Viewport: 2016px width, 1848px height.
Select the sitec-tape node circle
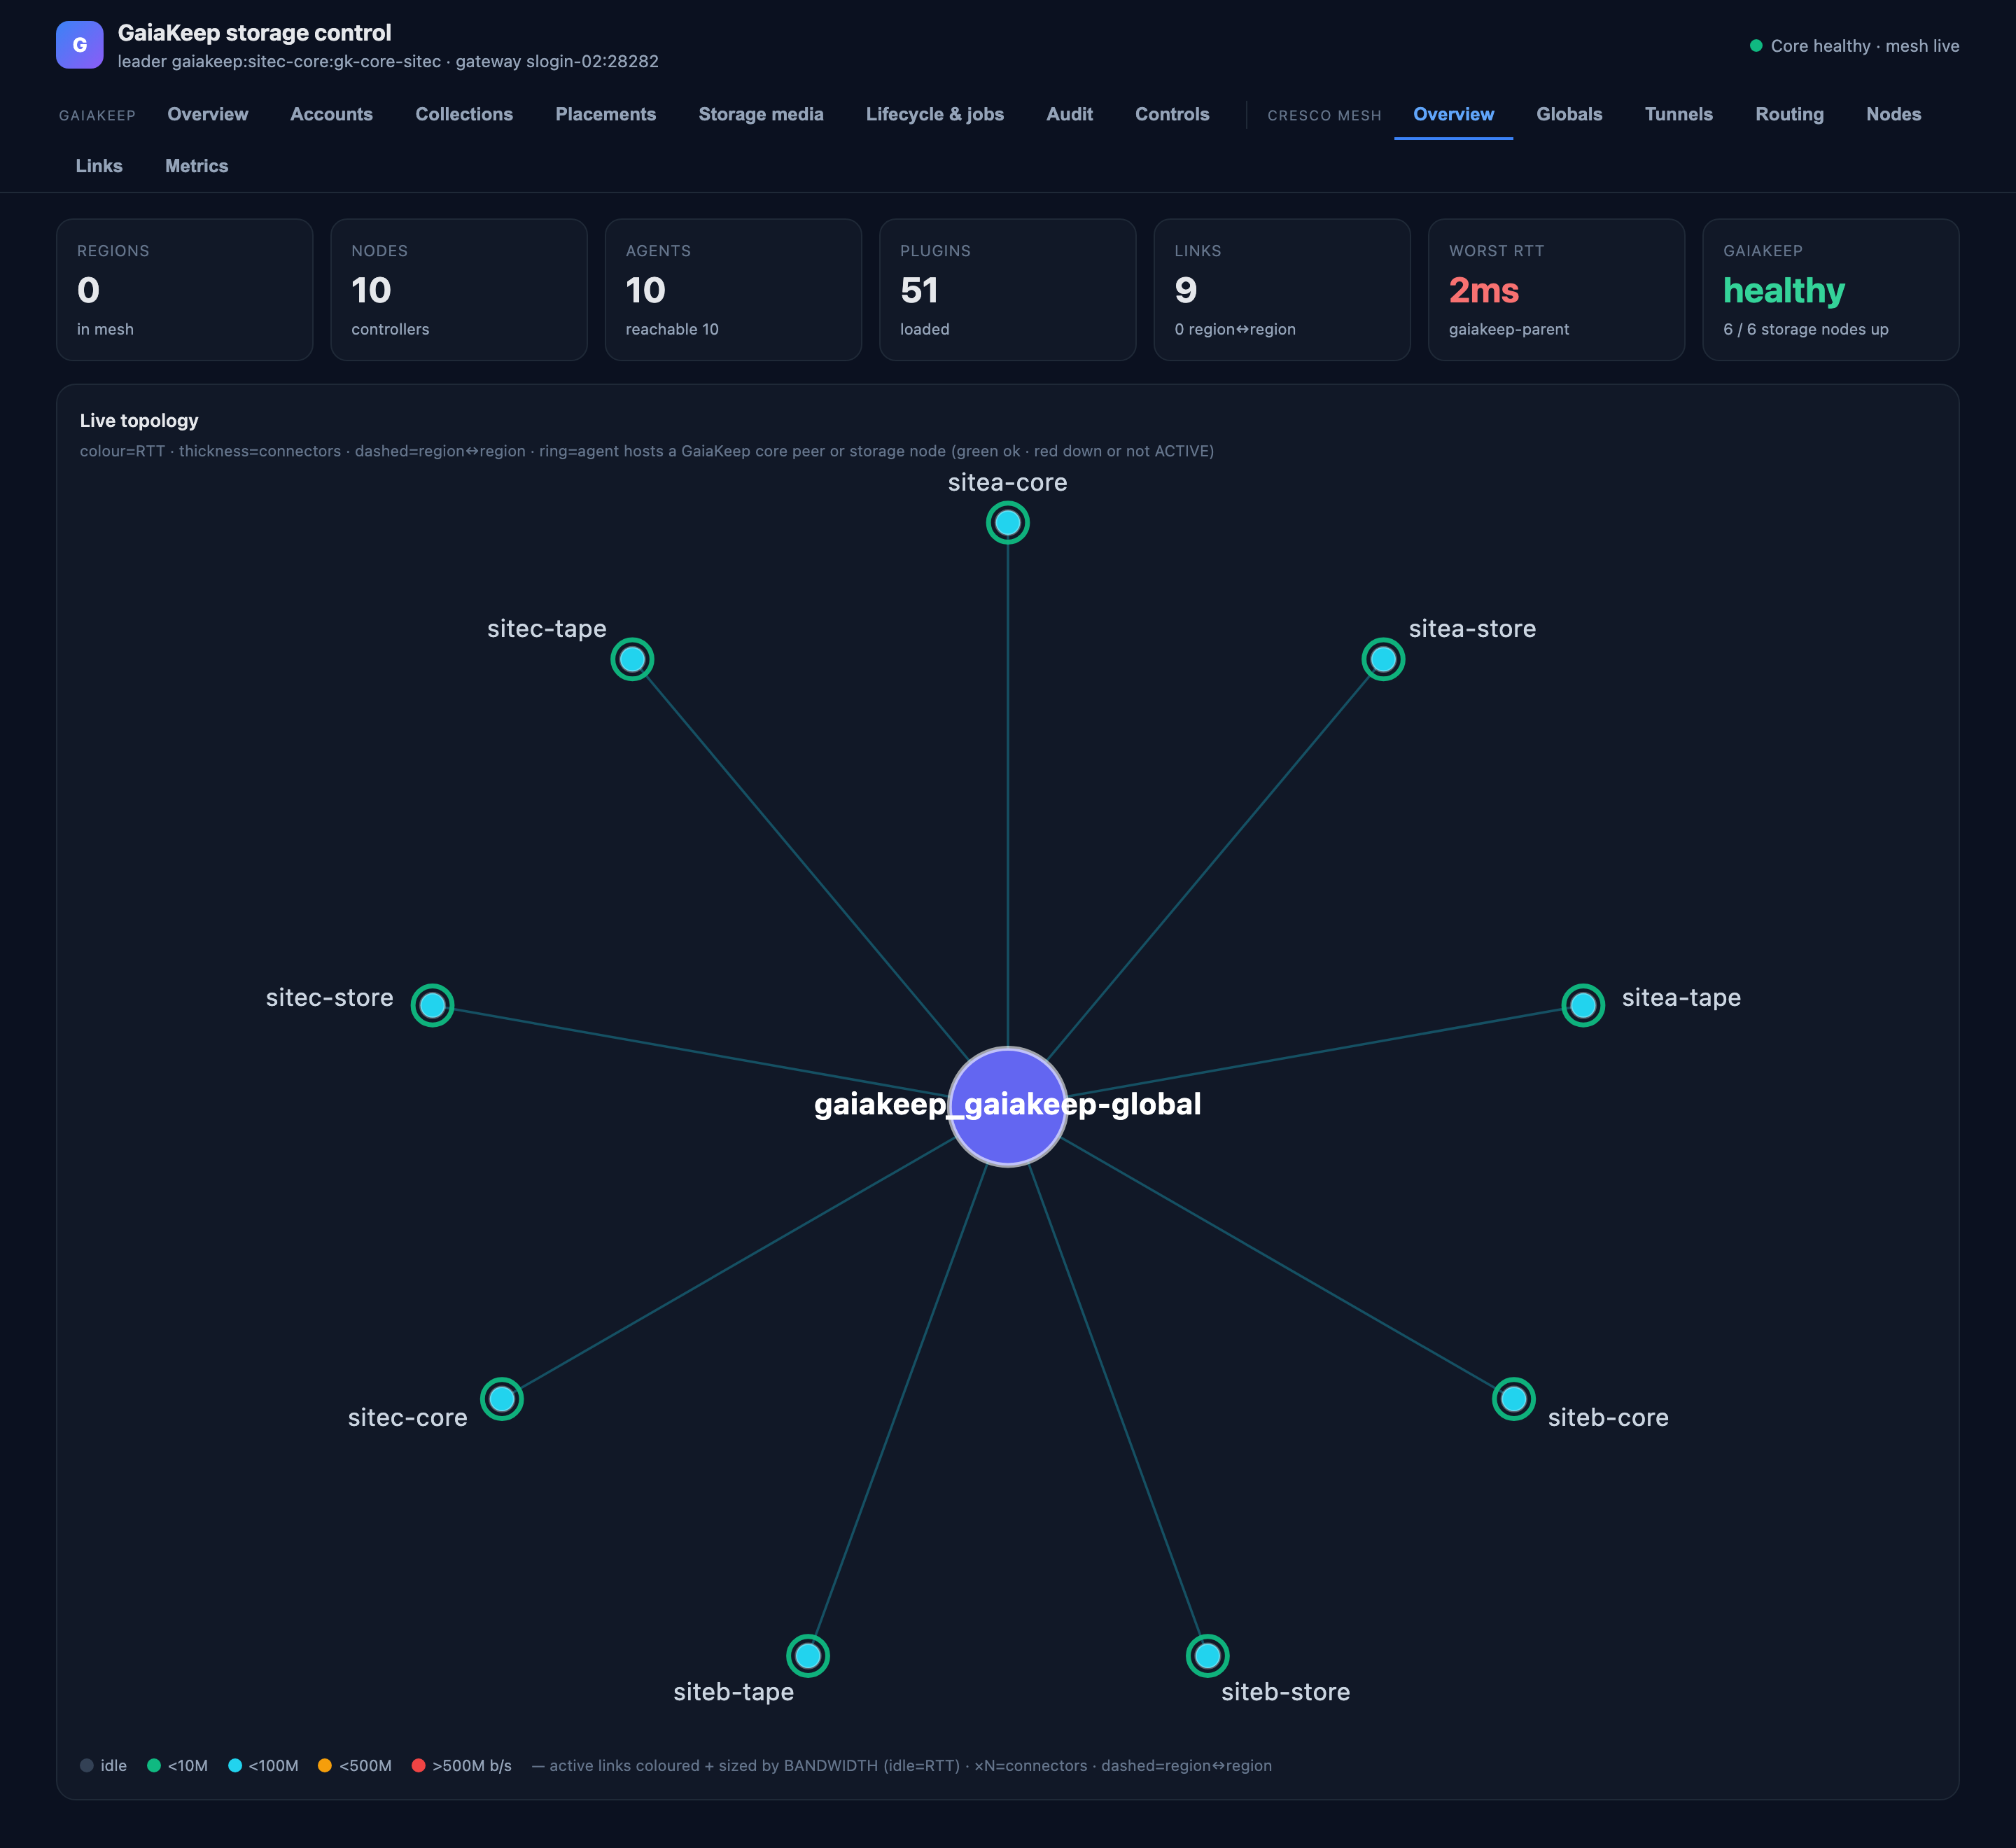point(632,659)
